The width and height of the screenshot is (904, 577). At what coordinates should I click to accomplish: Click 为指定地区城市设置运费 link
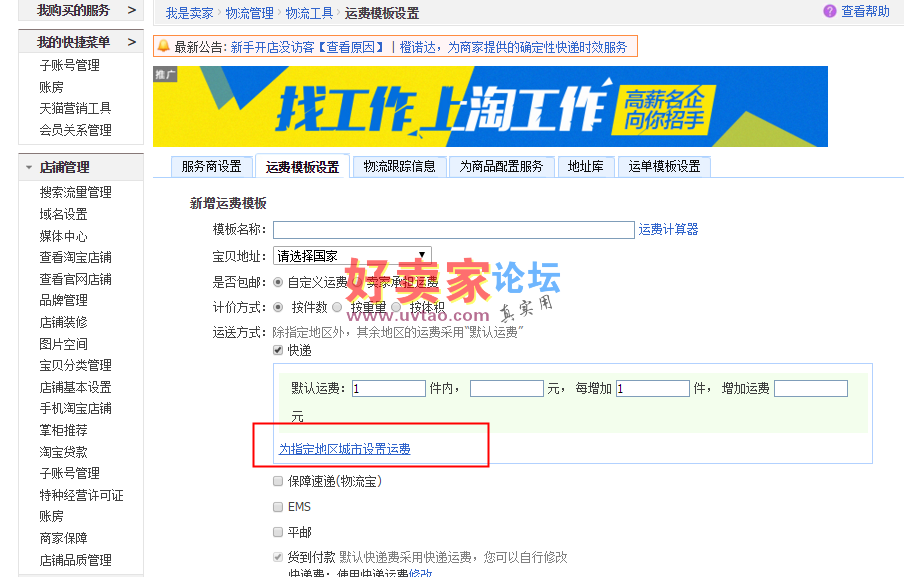pos(345,449)
